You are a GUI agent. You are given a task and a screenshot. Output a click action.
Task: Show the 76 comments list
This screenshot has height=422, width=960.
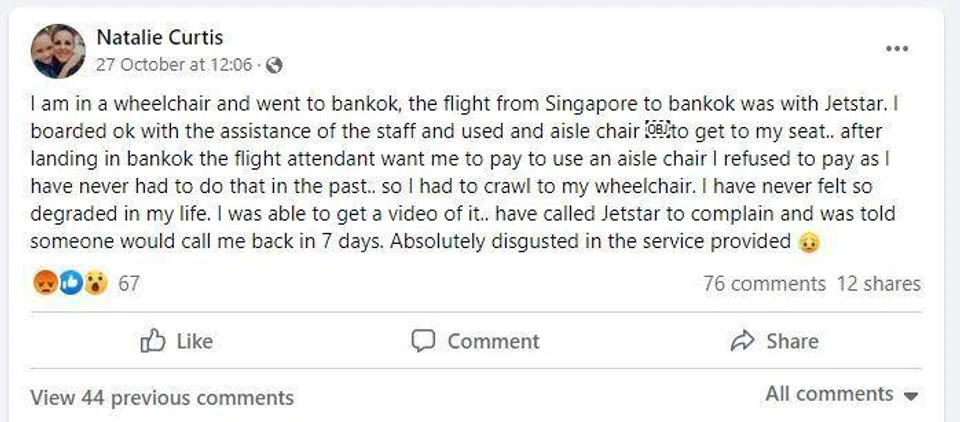(764, 284)
